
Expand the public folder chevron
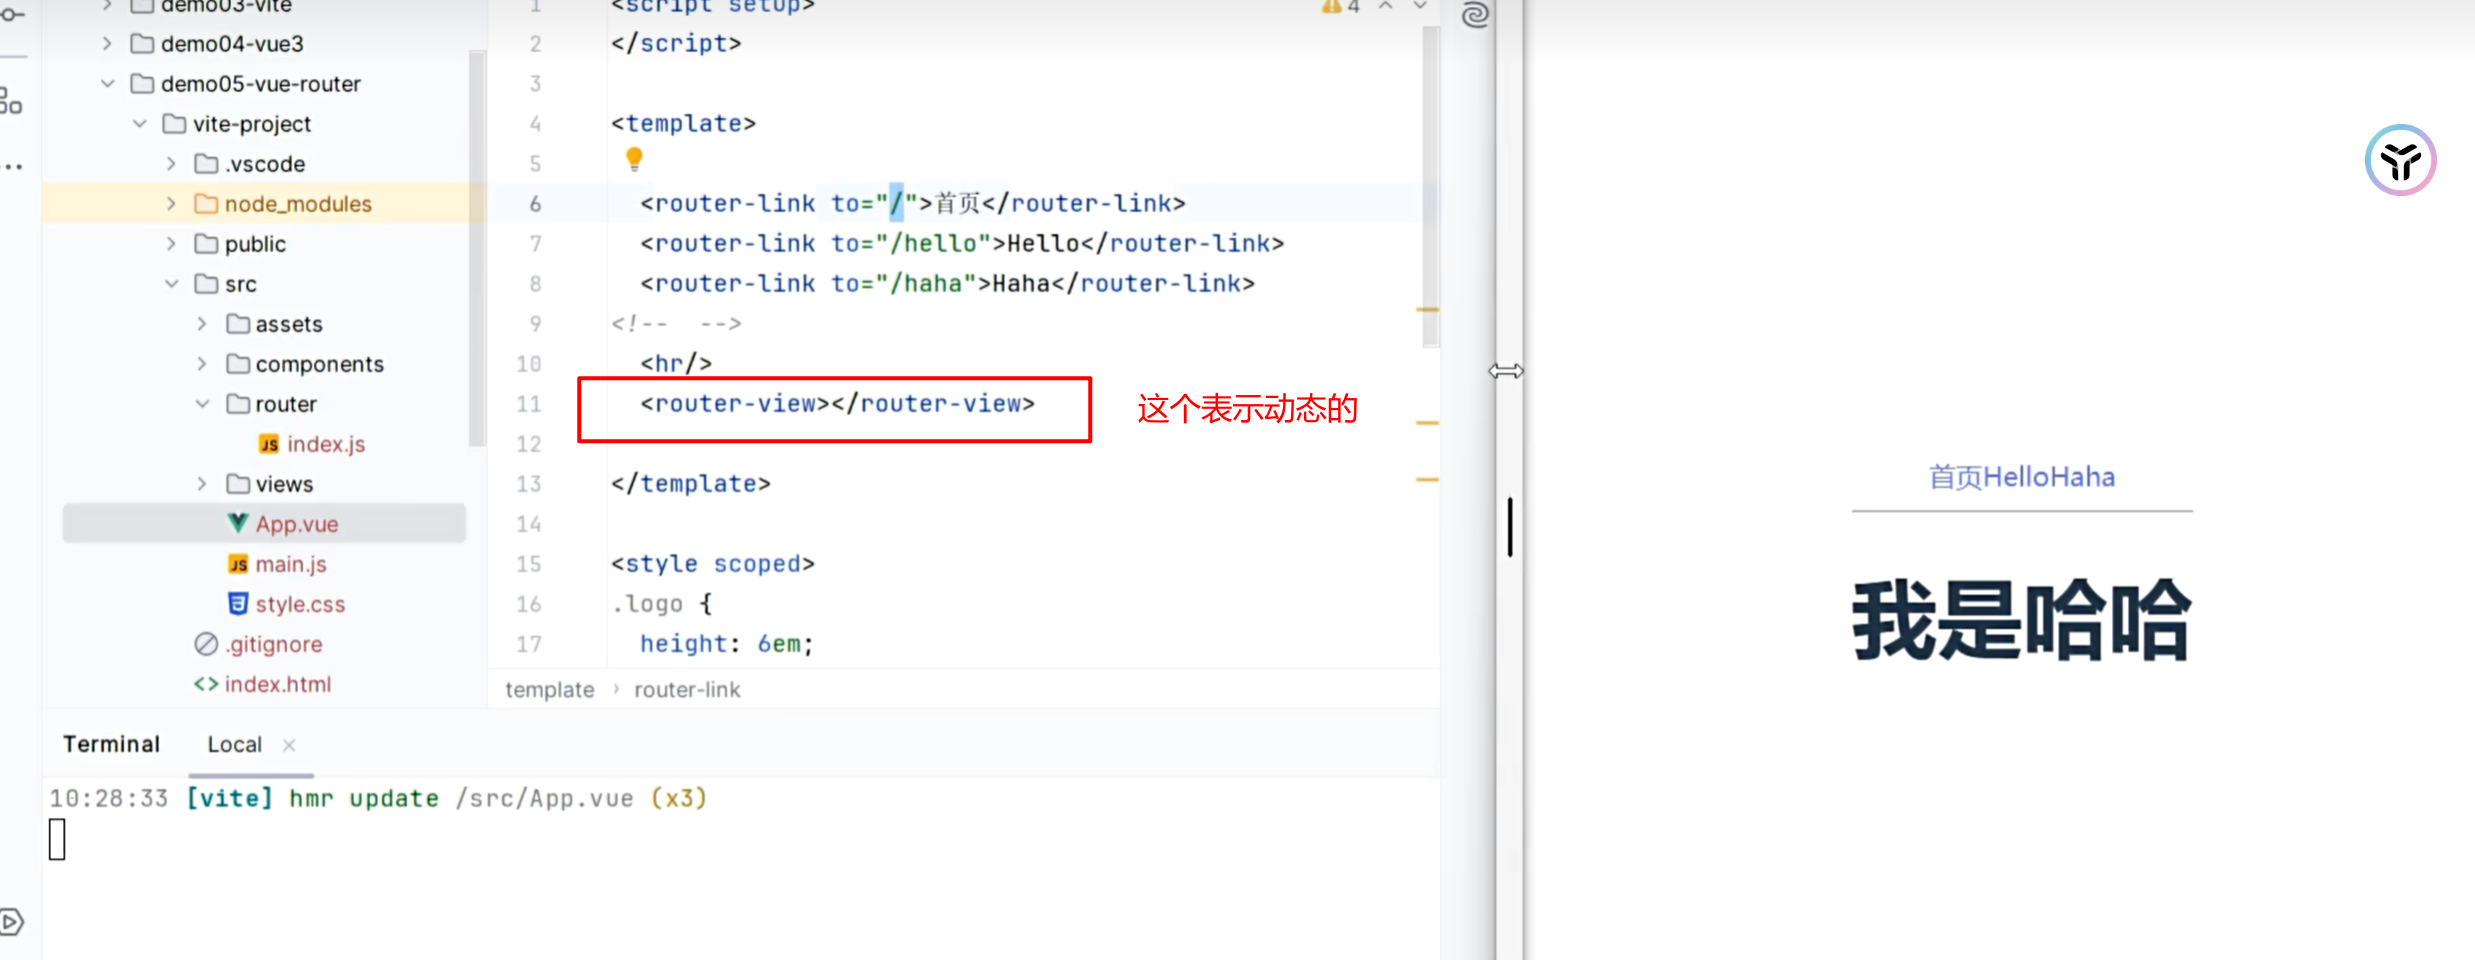click(171, 244)
